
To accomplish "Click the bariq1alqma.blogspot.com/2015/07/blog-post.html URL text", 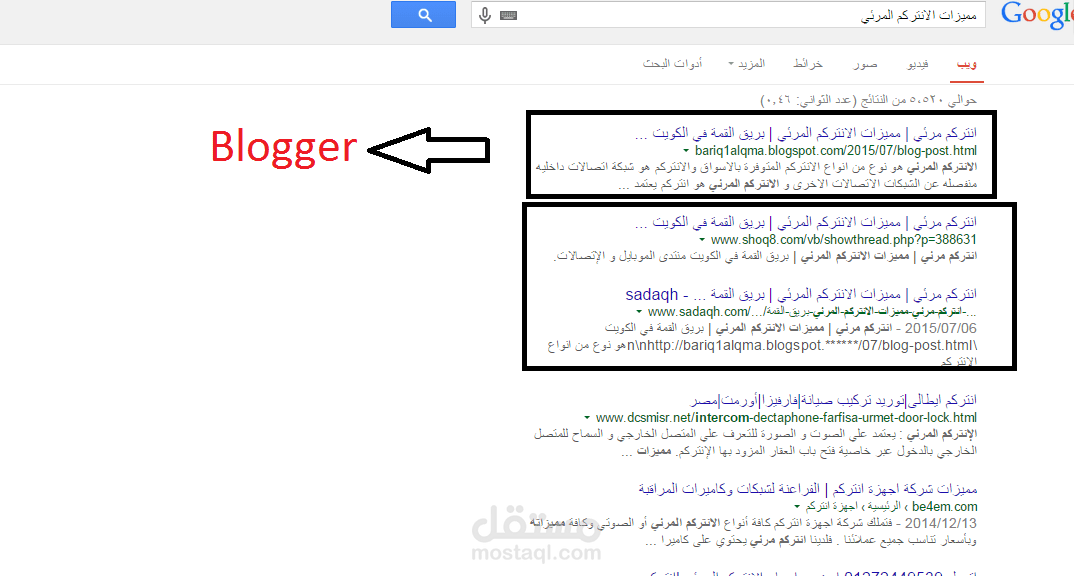I will point(836,151).
